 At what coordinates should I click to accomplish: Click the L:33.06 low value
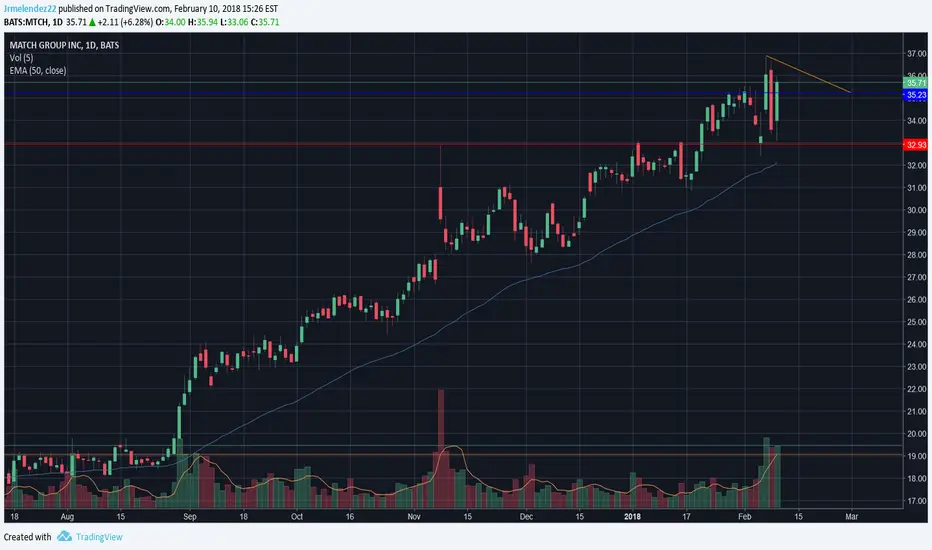point(232,22)
